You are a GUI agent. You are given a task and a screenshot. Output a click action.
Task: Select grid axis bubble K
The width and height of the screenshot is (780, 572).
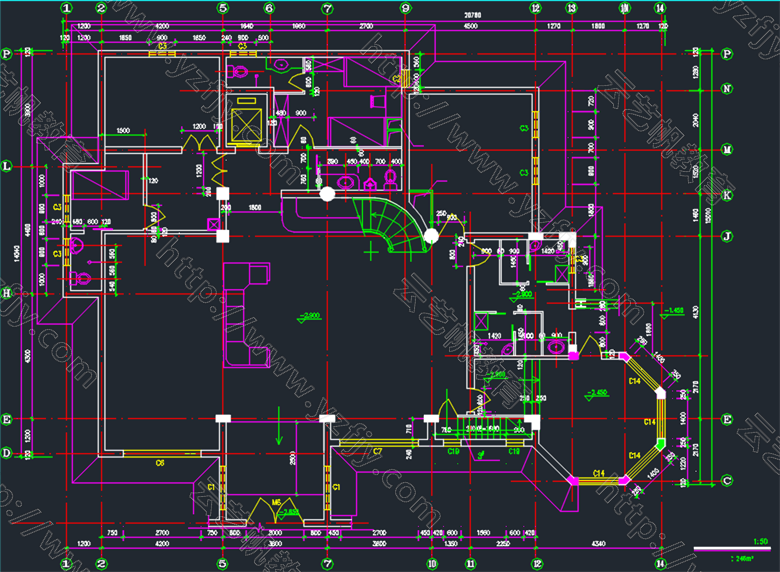click(727, 195)
